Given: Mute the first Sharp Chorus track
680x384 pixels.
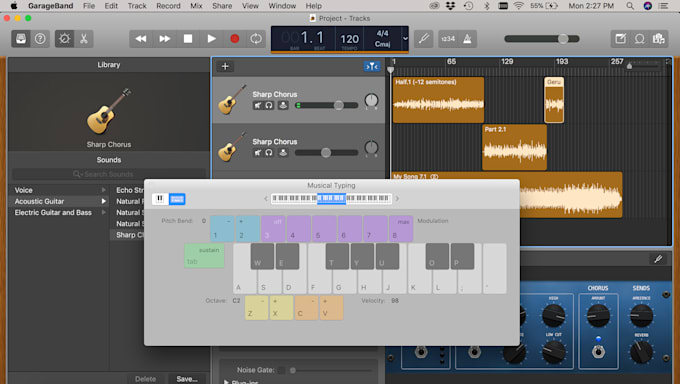Looking at the screenshot, I should [x=258, y=105].
